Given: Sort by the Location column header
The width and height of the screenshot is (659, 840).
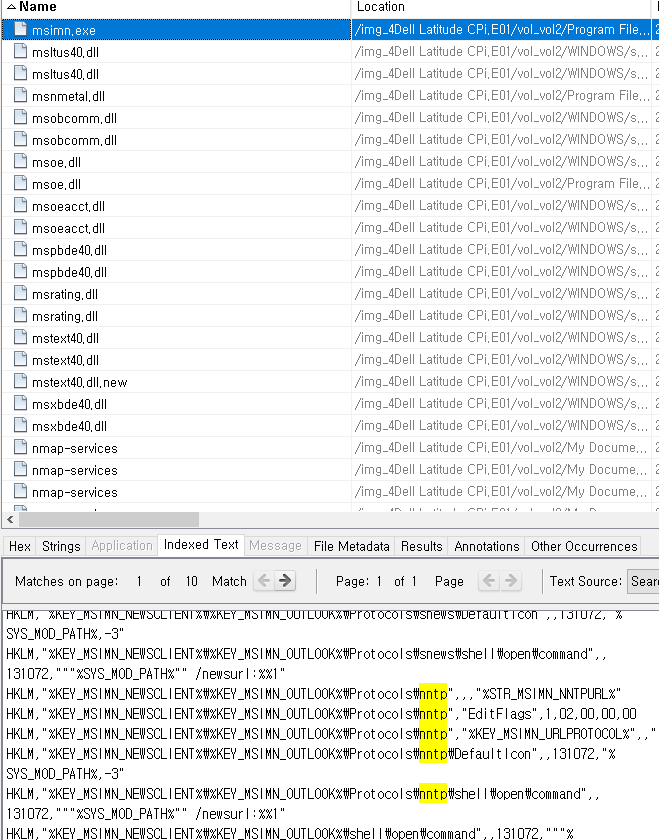Looking at the screenshot, I should point(501,7).
